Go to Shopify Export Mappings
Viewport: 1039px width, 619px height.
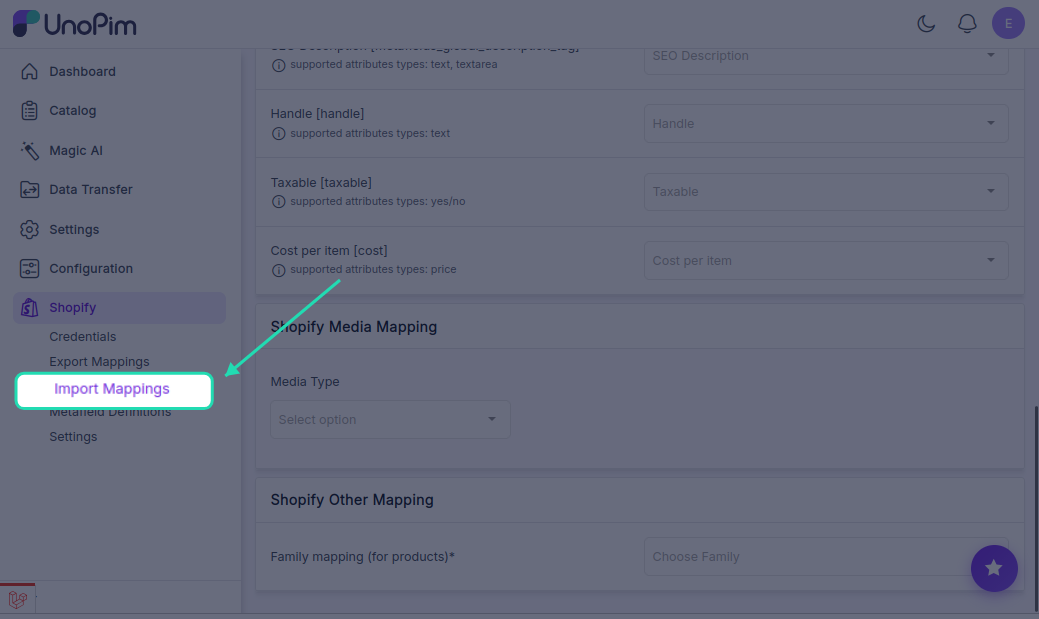click(x=99, y=362)
